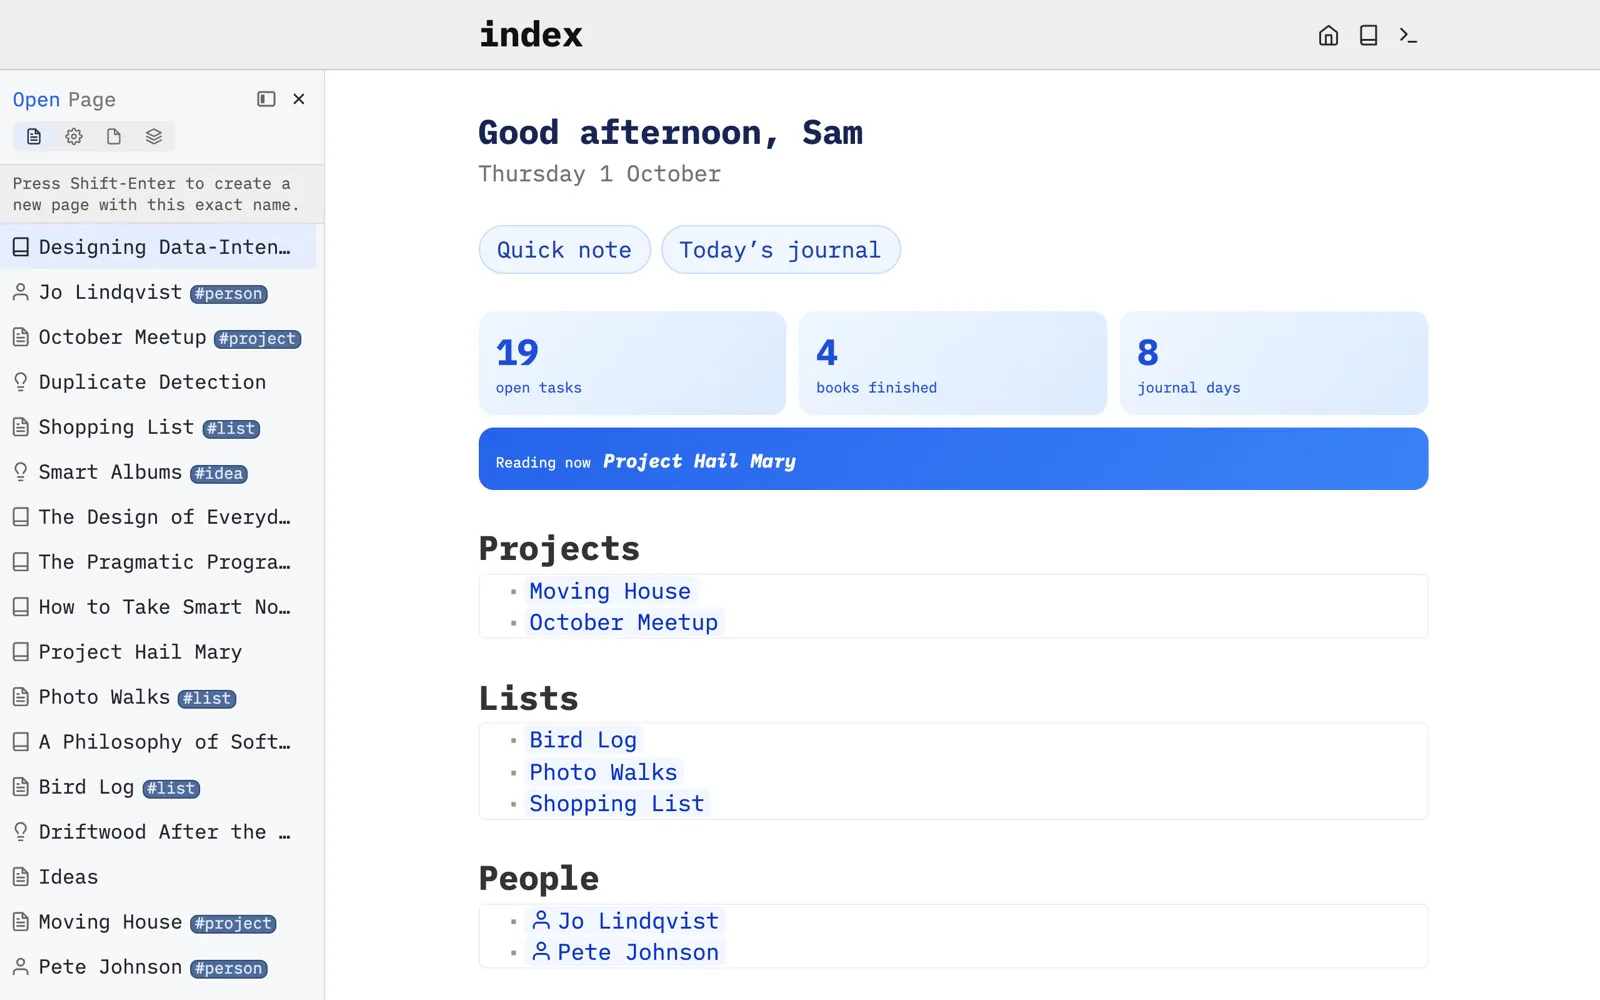Click the #idea tag beside Smart Albums
1600x1000 pixels.
[x=219, y=474]
